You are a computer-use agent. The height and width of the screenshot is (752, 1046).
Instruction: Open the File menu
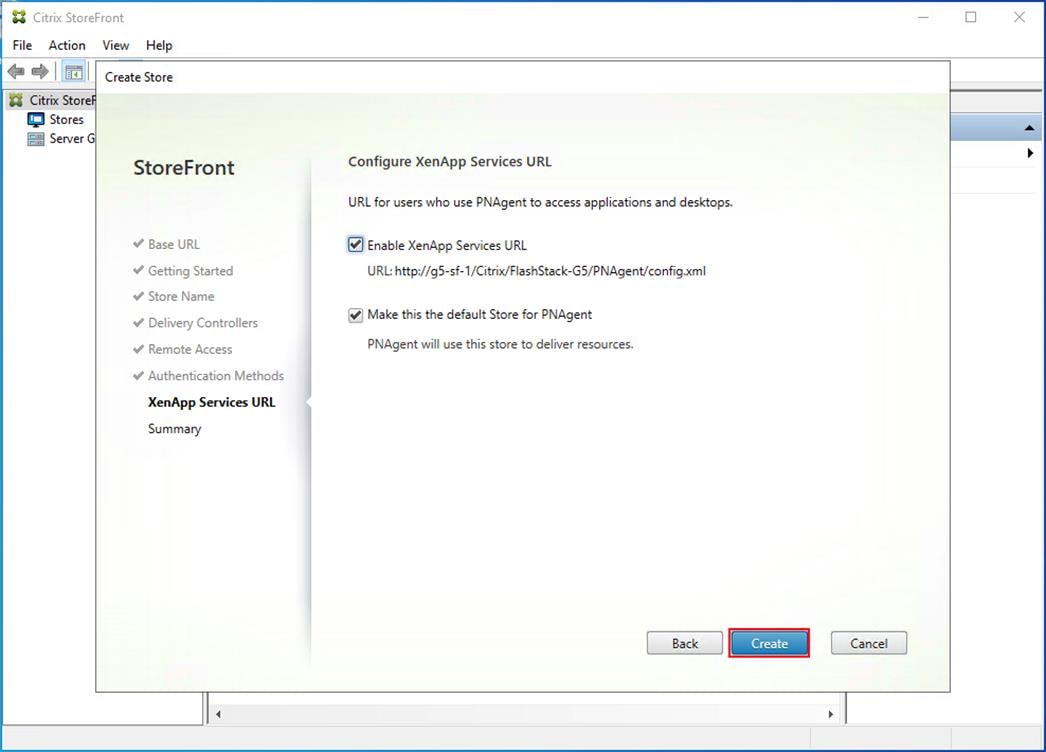[22, 45]
